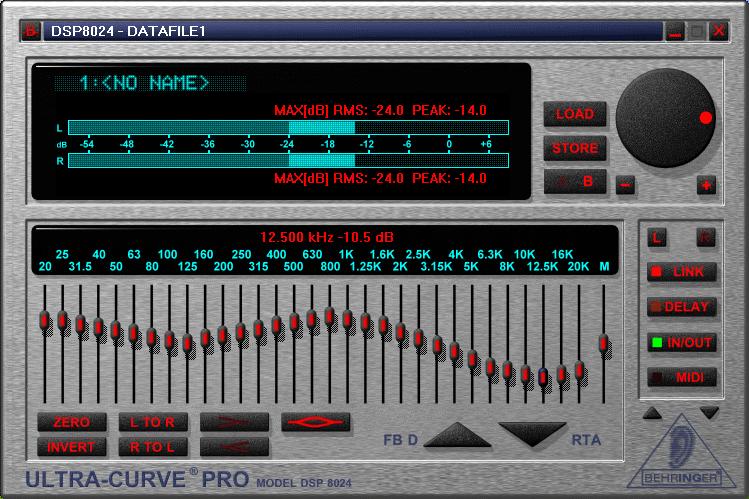The width and height of the screenshot is (749, 499).
Task: Click the small down arrow below MIDI
Action: (709, 413)
